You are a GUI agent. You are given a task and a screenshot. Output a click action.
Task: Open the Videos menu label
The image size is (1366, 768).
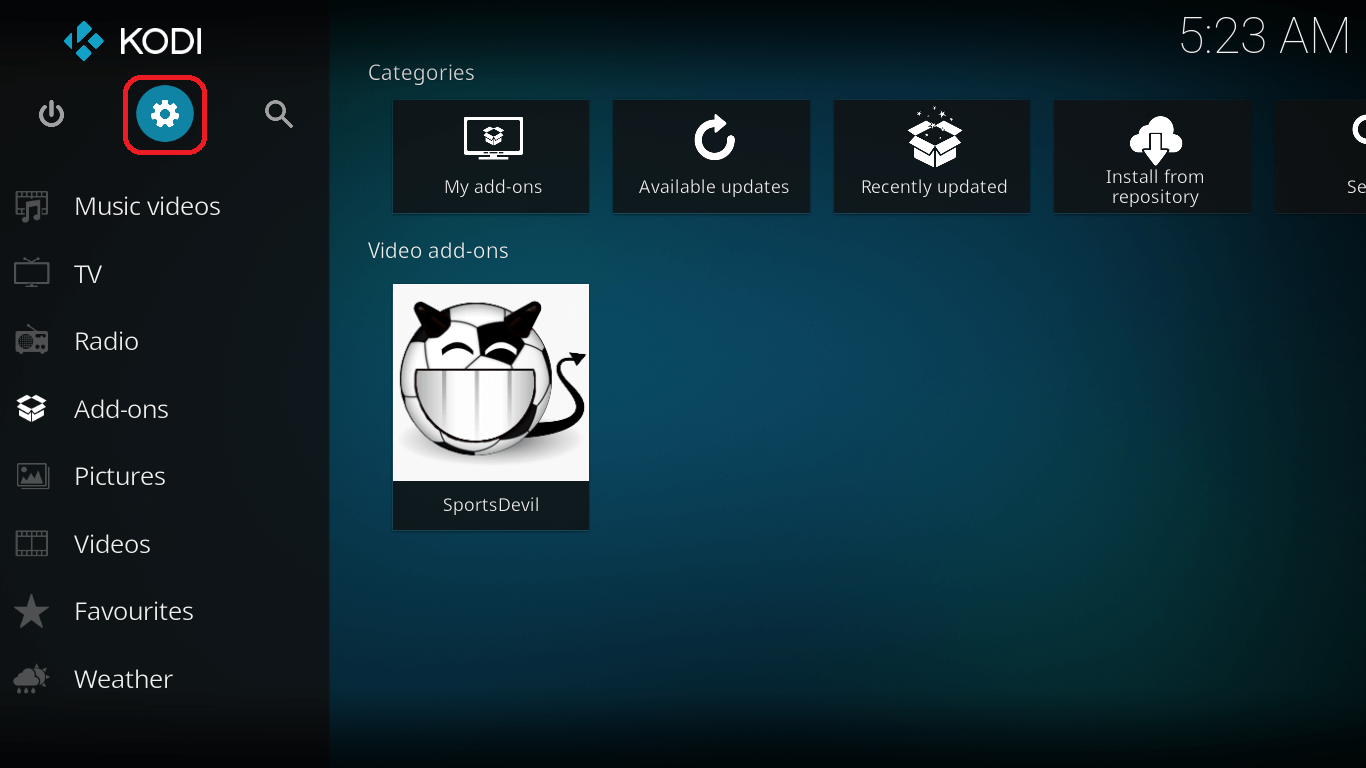tap(112, 544)
